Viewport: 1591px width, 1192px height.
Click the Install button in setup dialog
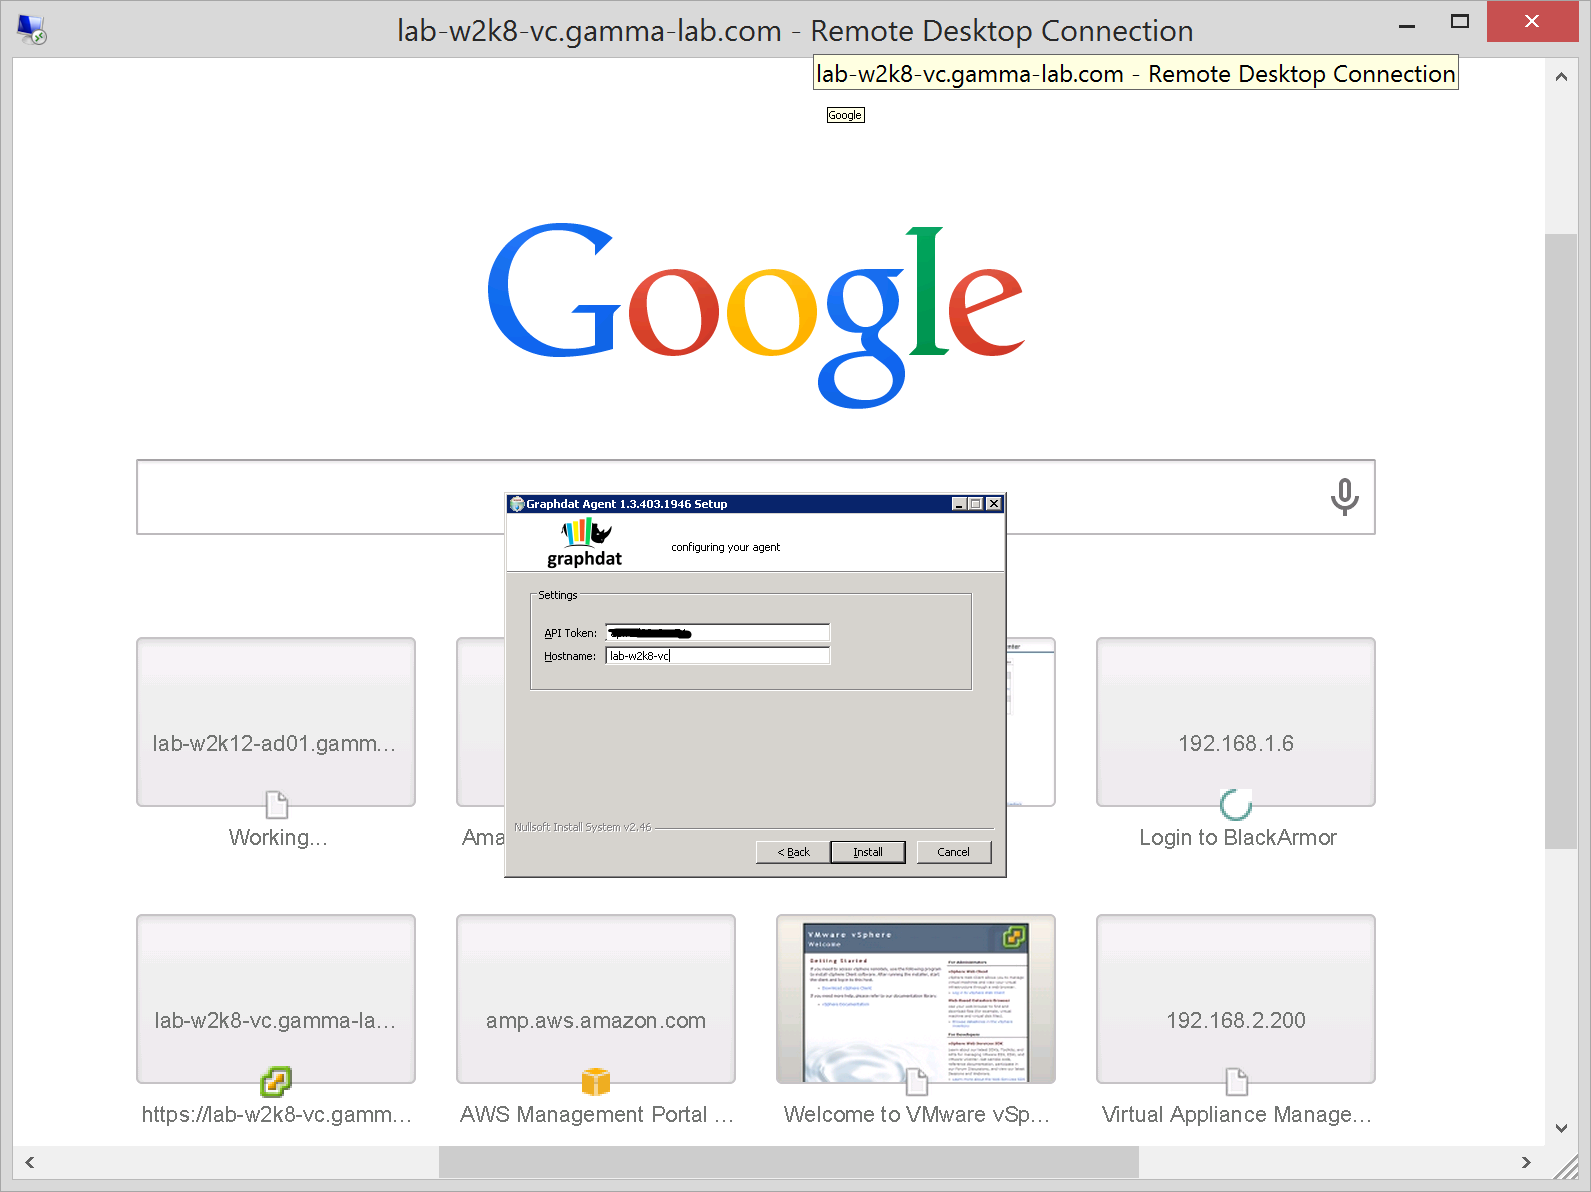click(x=867, y=852)
